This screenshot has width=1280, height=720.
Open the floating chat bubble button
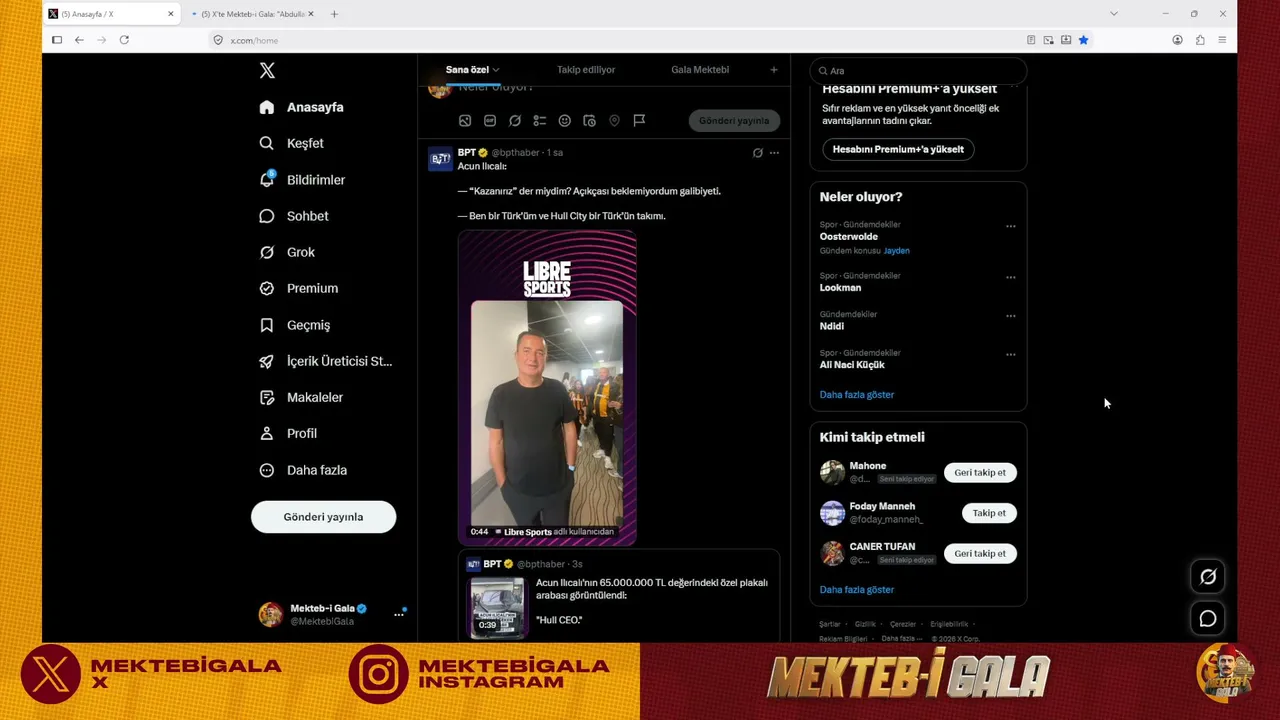click(1208, 619)
